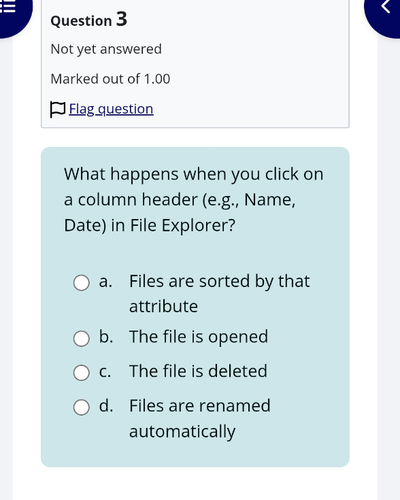This screenshot has height=500, width=400.
Task: Click the 'd.' option letter label
Action: pyautogui.click(x=106, y=405)
